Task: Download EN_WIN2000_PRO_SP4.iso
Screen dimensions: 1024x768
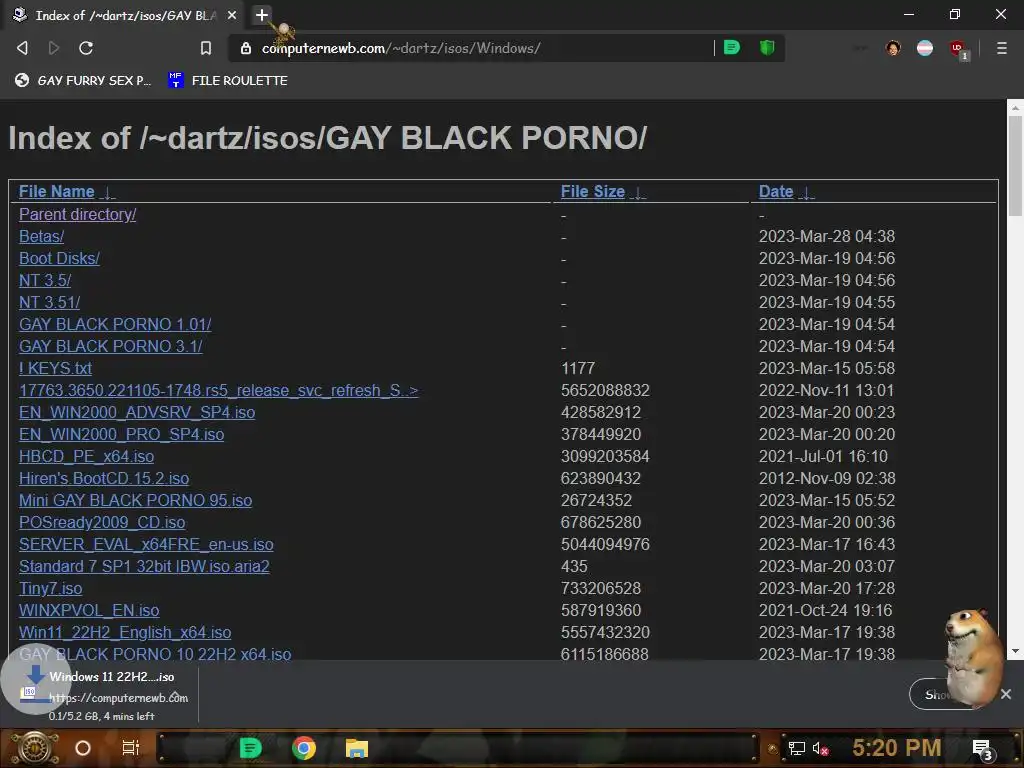Action: 121,434
